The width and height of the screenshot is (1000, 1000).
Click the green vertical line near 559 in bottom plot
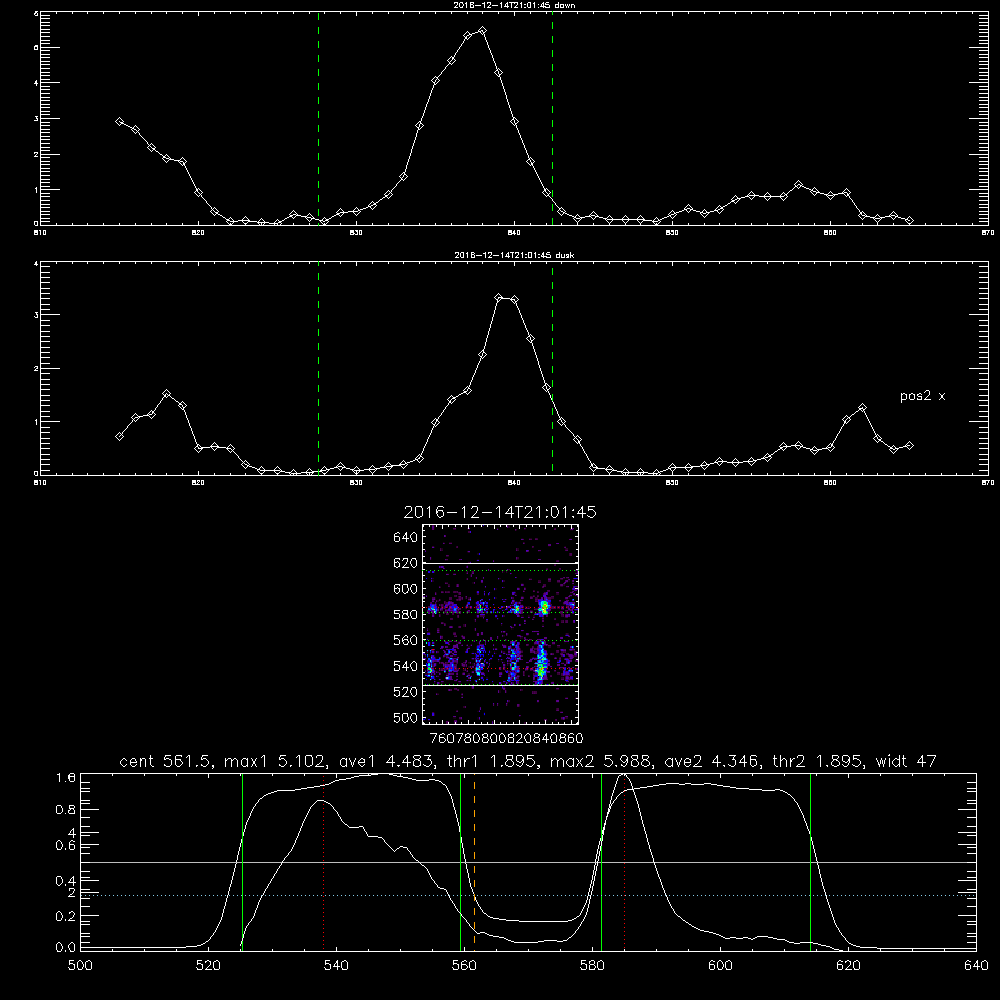(460, 861)
